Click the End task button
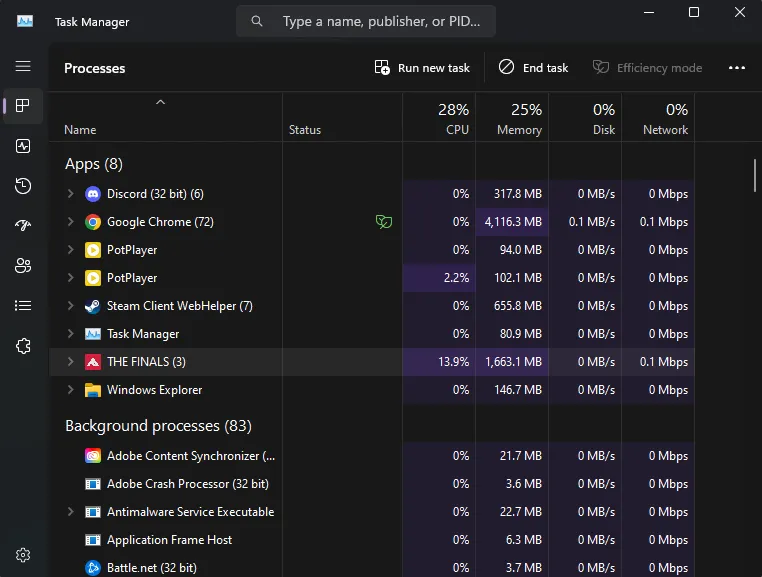762x577 pixels. (533, 68)
